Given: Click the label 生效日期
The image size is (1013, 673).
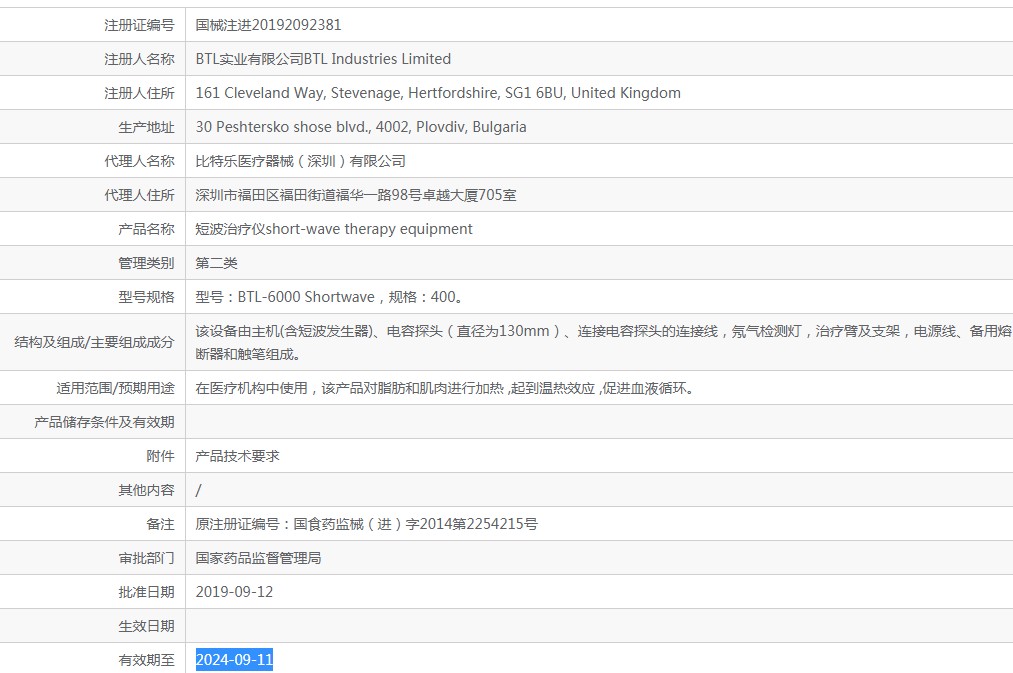Looking at the screenshot, I should click(x=147, y=626).
